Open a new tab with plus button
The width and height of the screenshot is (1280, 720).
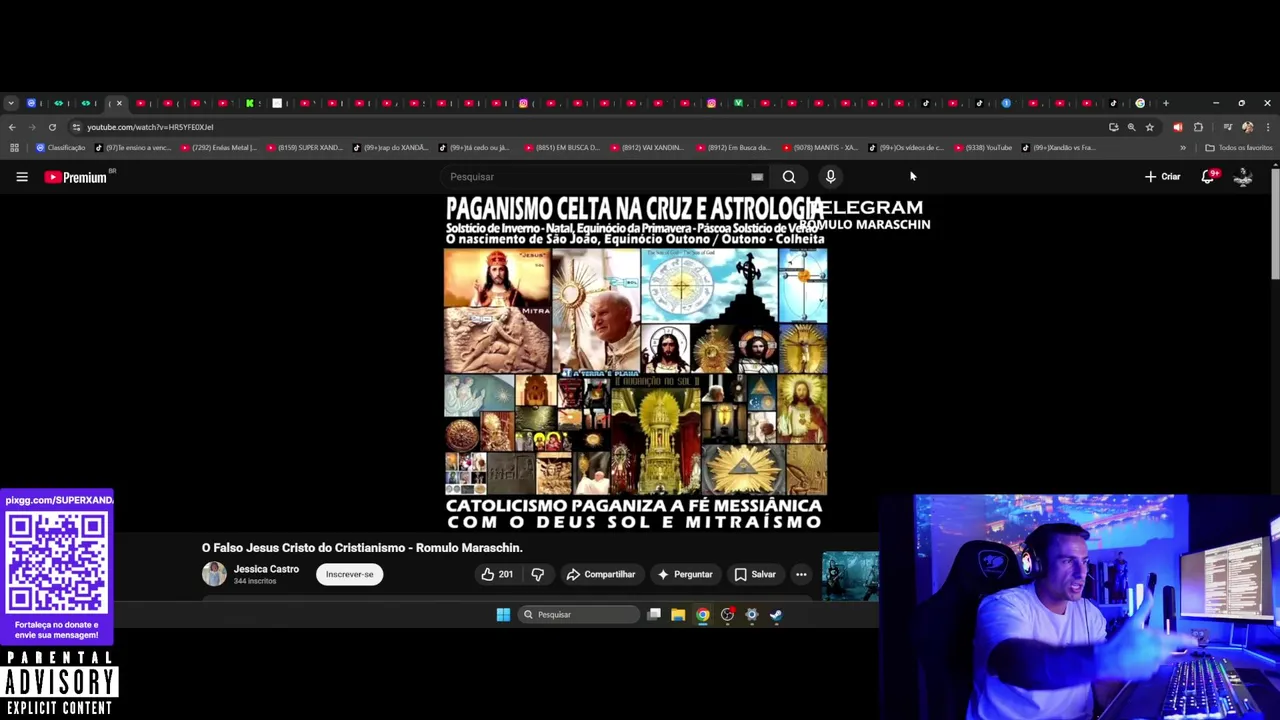point(1166,103)
